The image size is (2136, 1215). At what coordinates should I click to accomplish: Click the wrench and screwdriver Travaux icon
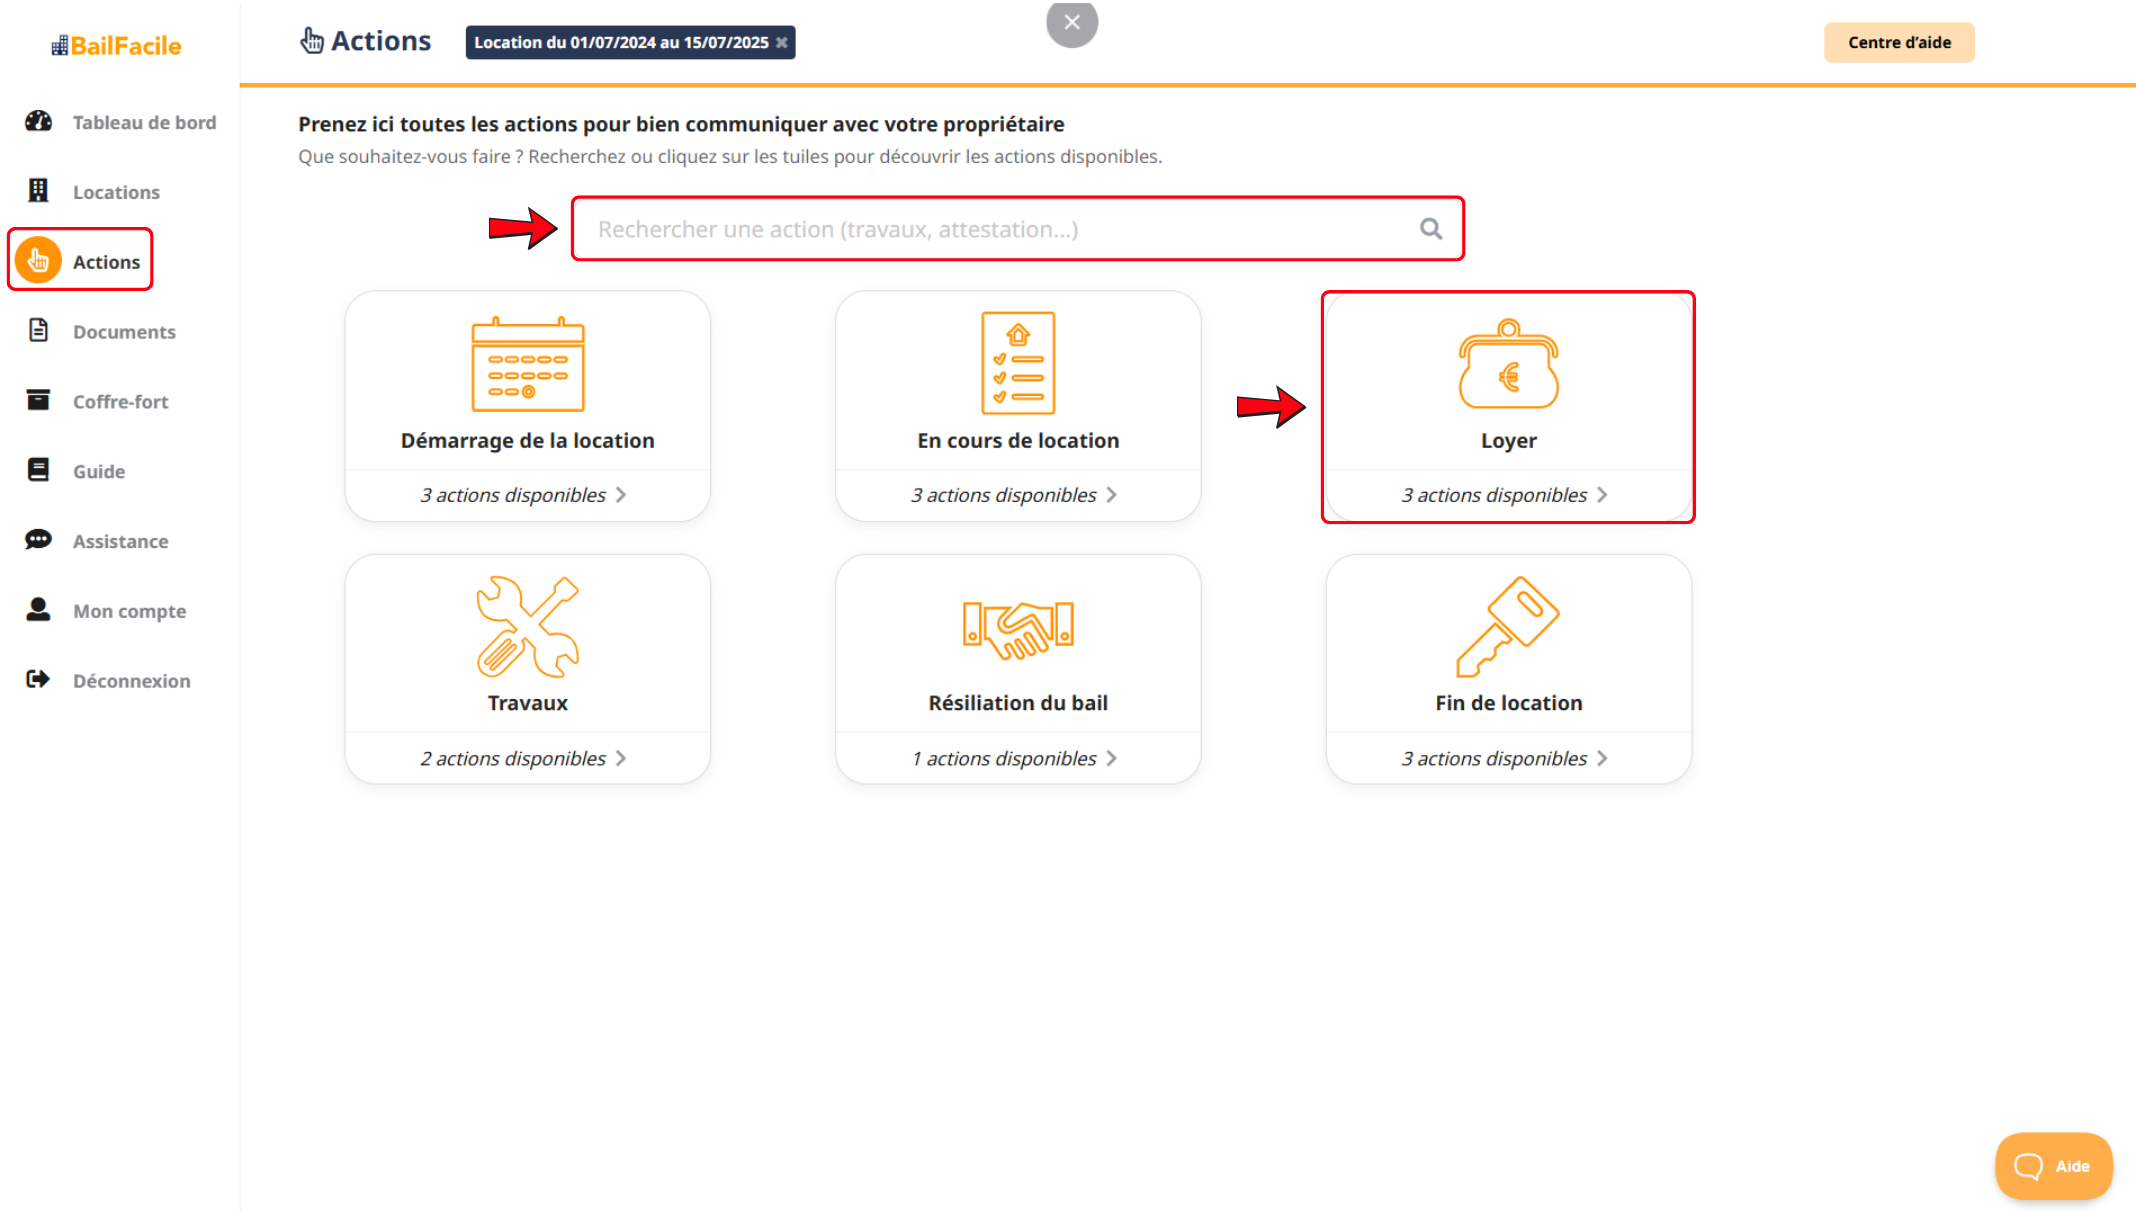click(x=527, y=627)
